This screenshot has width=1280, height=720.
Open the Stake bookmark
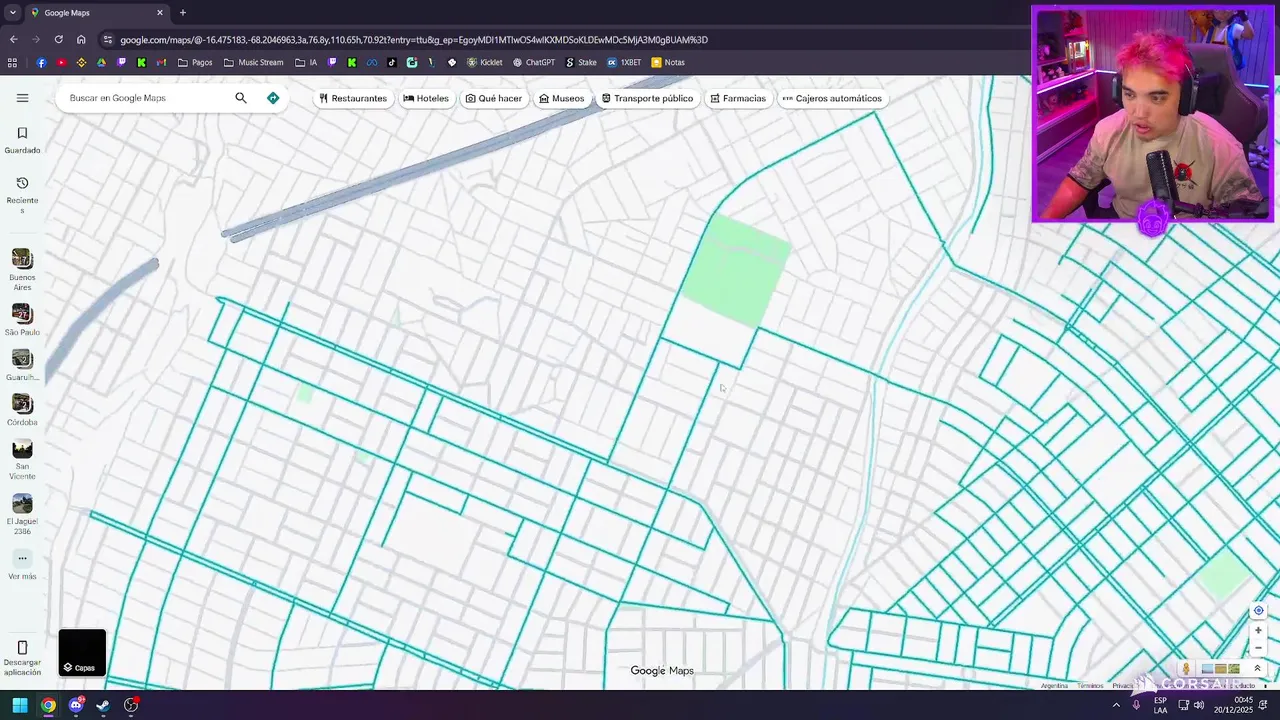click(581, 62)
